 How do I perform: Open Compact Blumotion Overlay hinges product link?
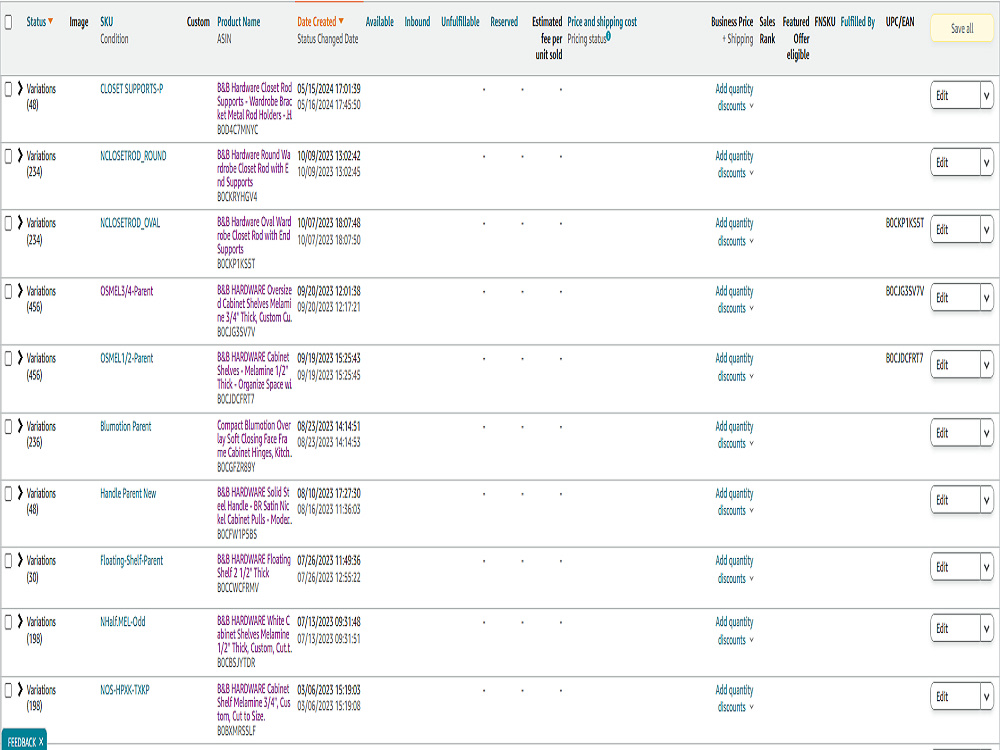click(x=254, y=439)
